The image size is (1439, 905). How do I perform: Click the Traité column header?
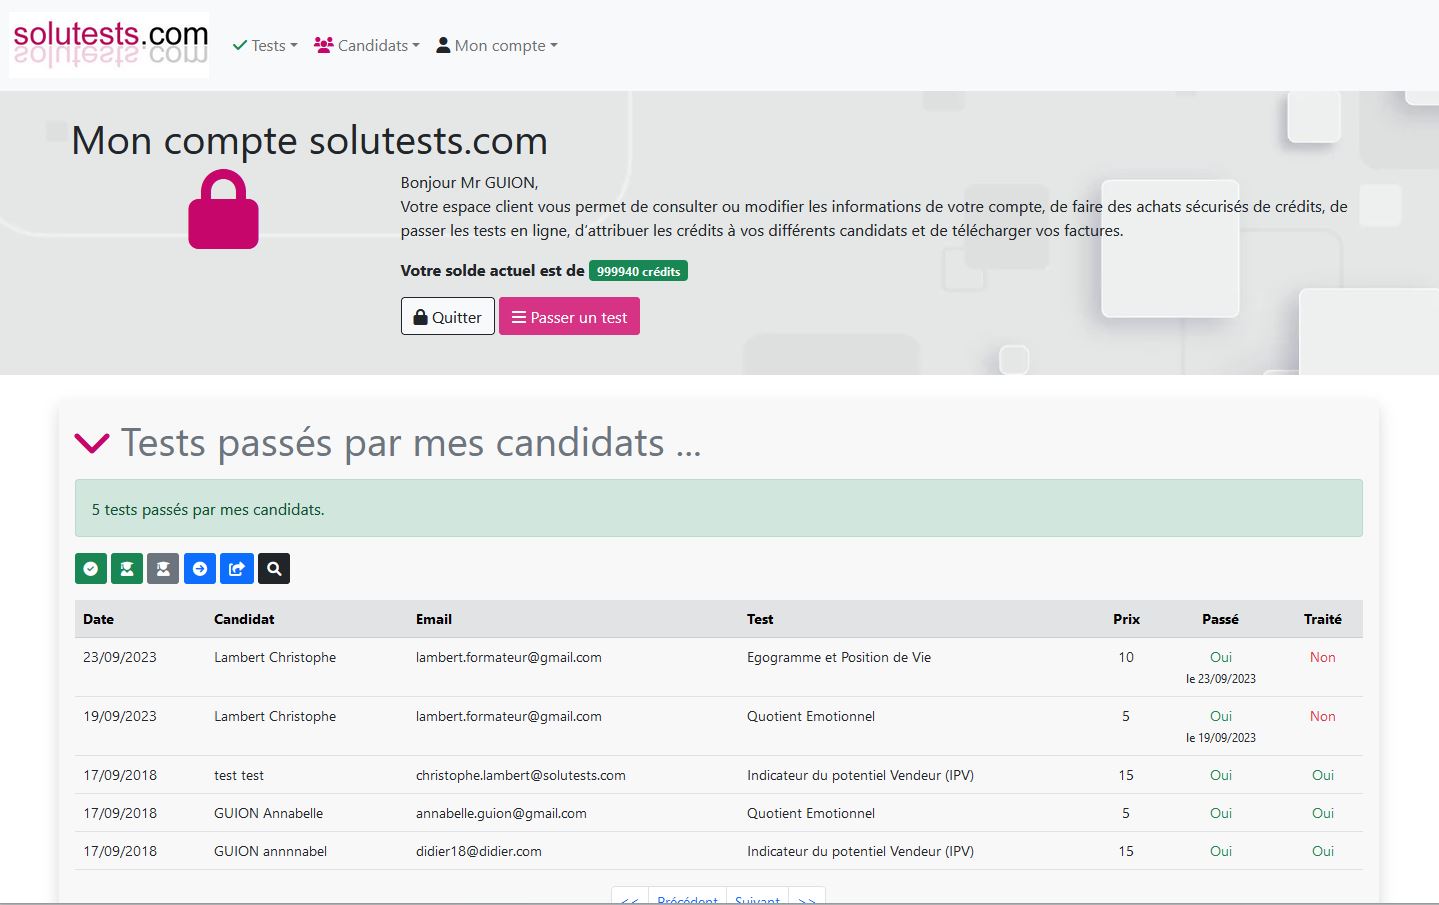point(1322,619)
